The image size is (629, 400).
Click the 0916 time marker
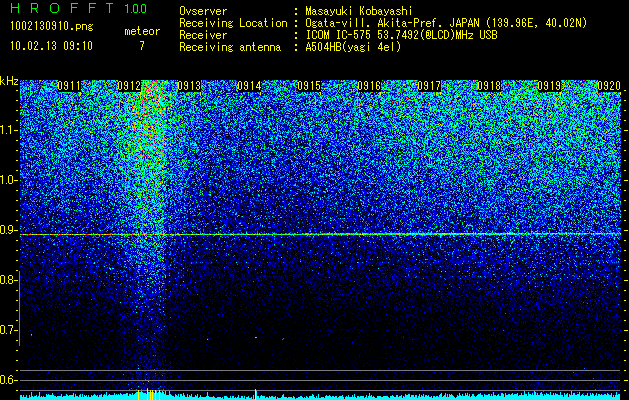369,86
